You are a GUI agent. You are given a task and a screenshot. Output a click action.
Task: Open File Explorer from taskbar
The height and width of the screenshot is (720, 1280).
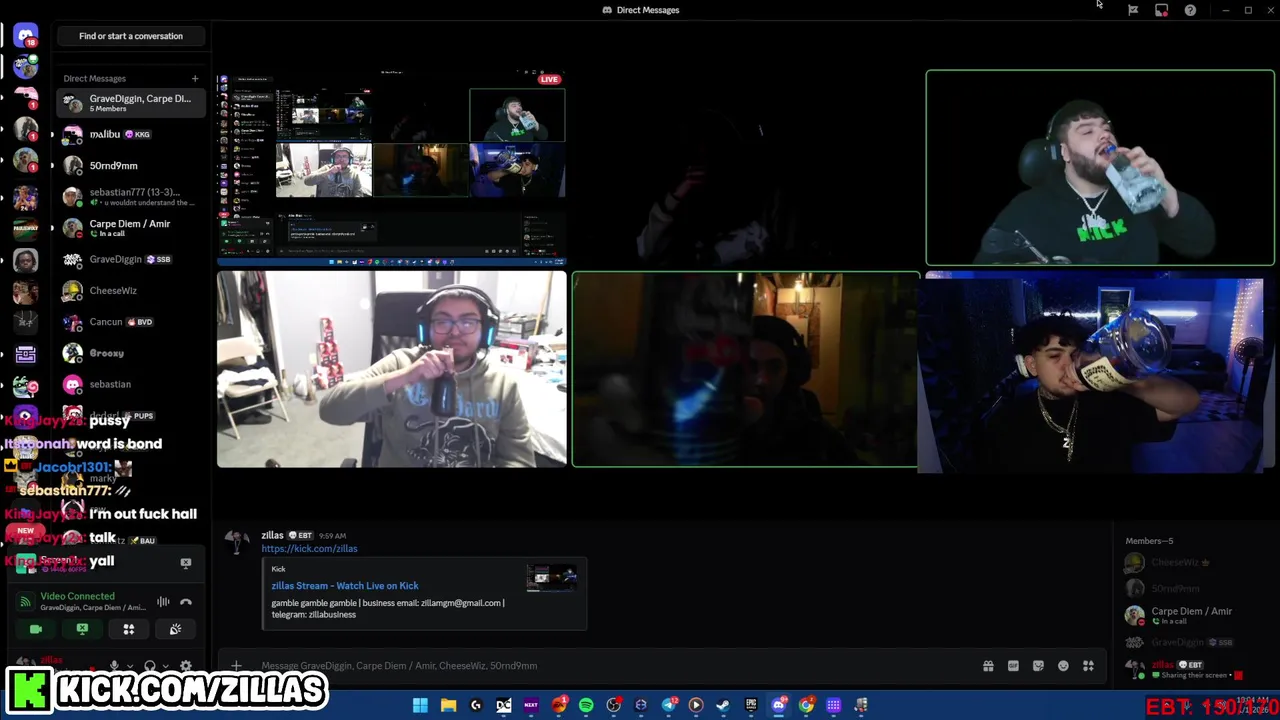click(448, 705)
